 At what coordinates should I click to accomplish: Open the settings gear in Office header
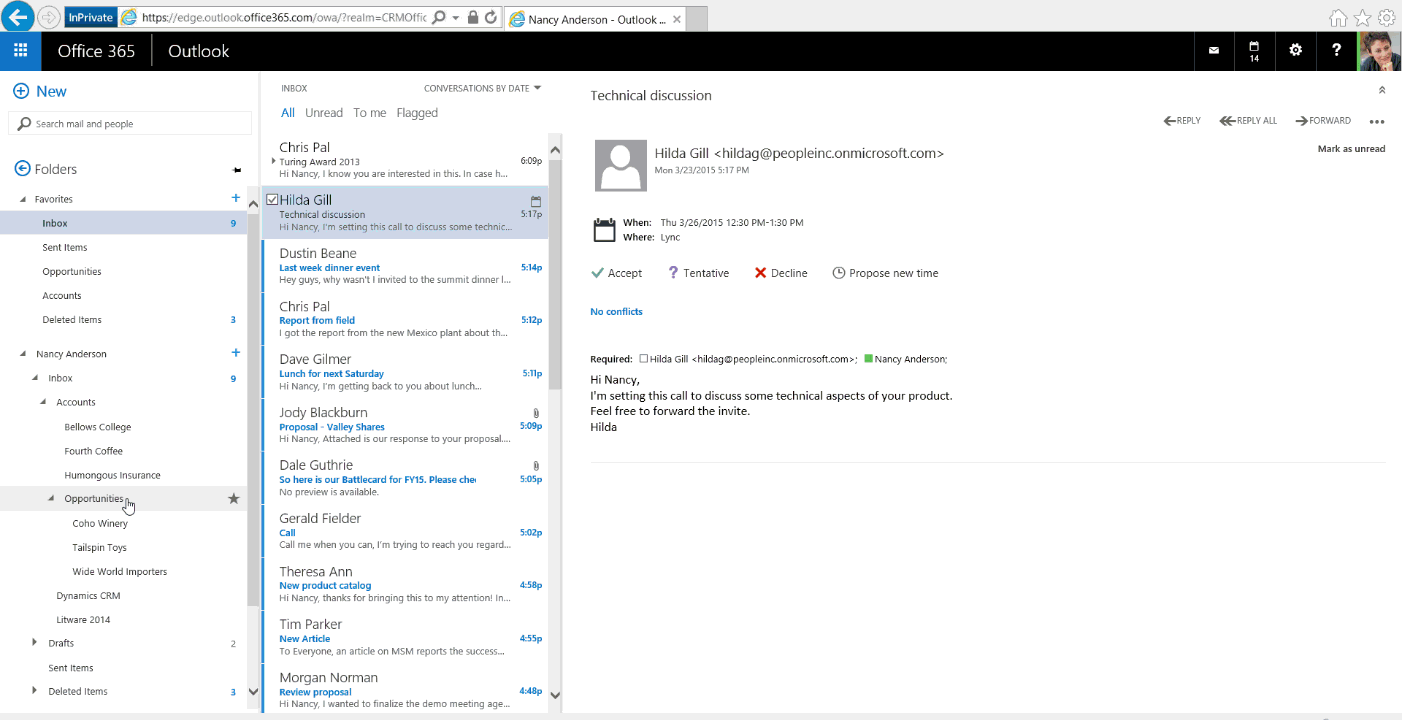point(1295,51)
